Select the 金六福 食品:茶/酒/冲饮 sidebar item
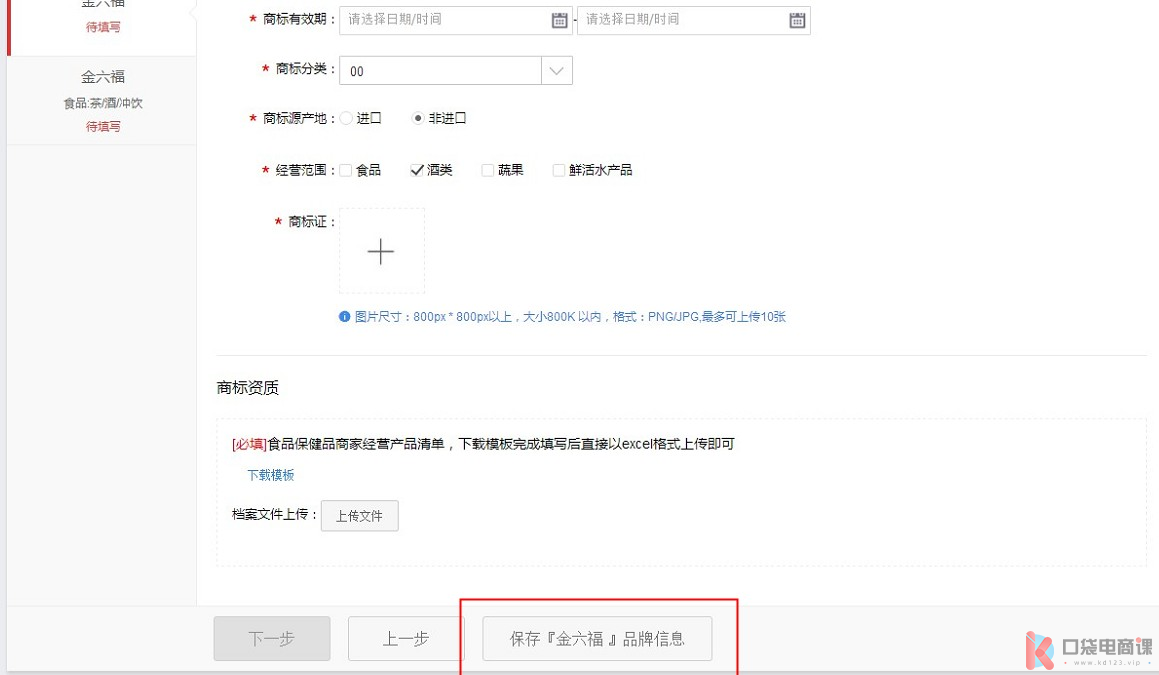Viewport: 1159px width, 675px height. (x=102, y=100)
